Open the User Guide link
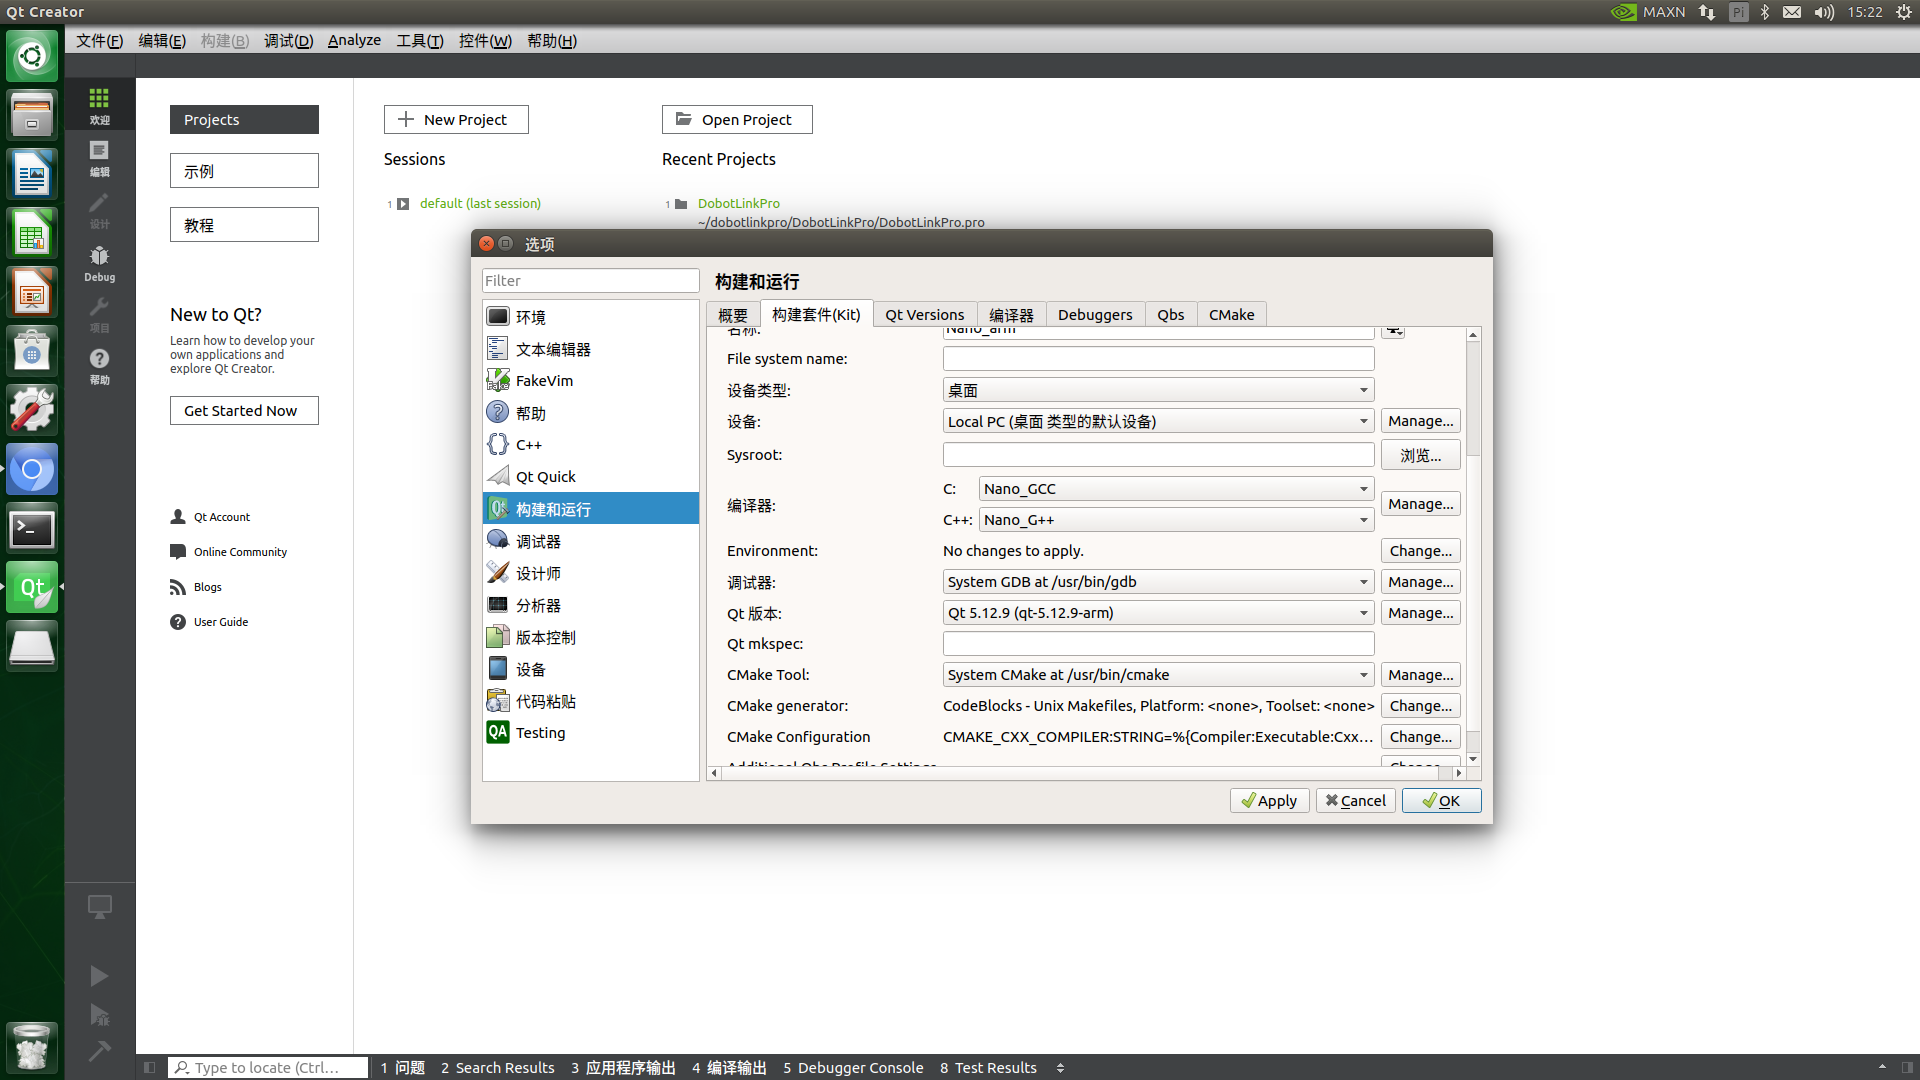 point(221,622)
